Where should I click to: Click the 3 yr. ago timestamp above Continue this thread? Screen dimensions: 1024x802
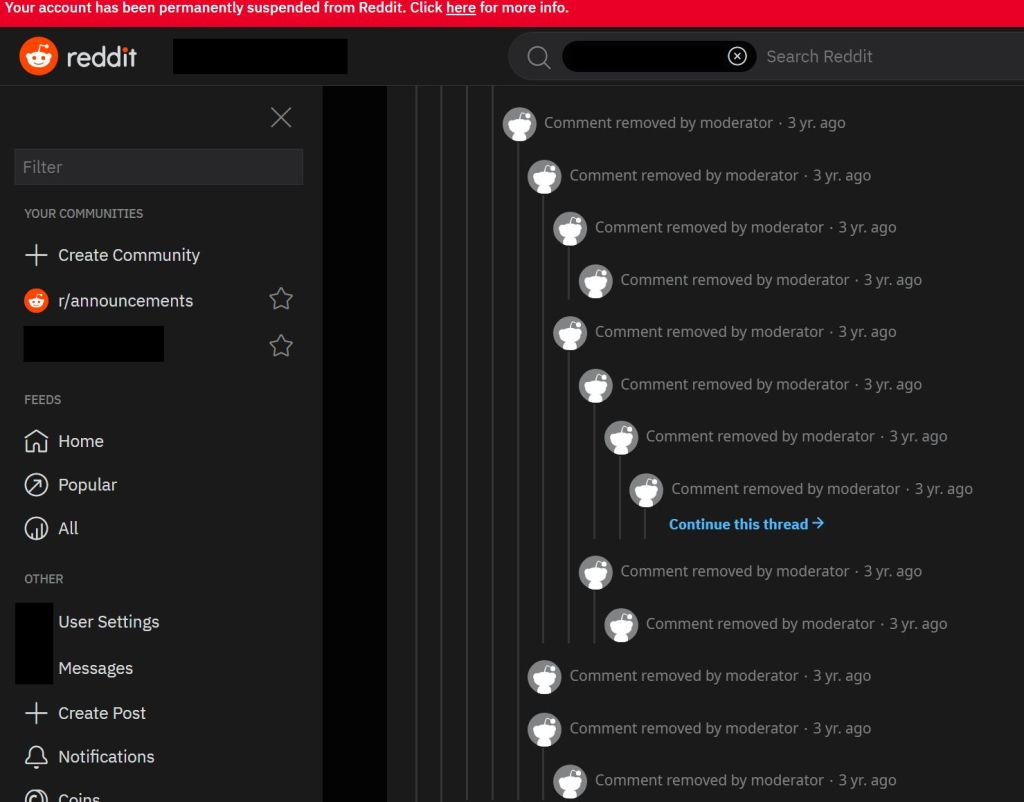pos(943,489)
